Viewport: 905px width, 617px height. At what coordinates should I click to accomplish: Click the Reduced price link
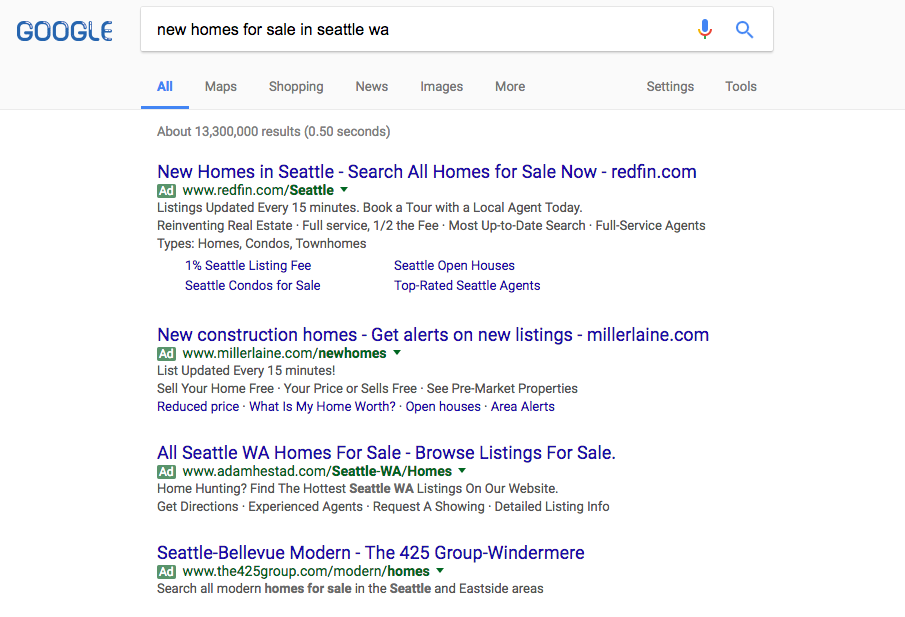point(198,406)
